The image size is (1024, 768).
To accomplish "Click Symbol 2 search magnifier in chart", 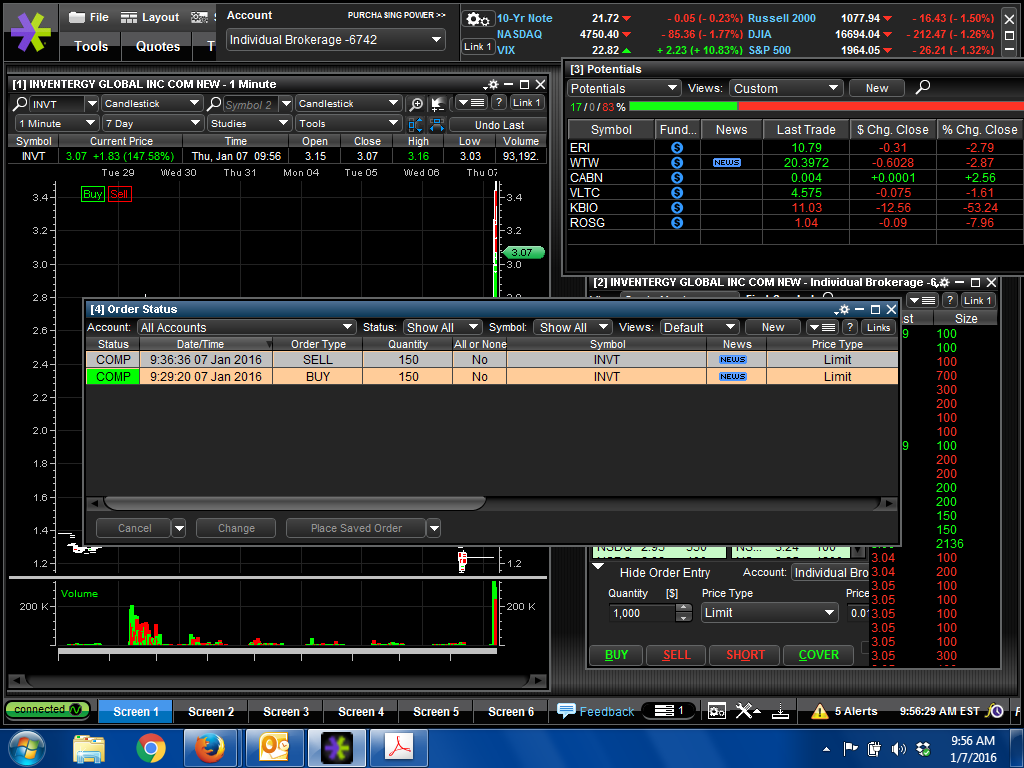I will tap(214, 104).
